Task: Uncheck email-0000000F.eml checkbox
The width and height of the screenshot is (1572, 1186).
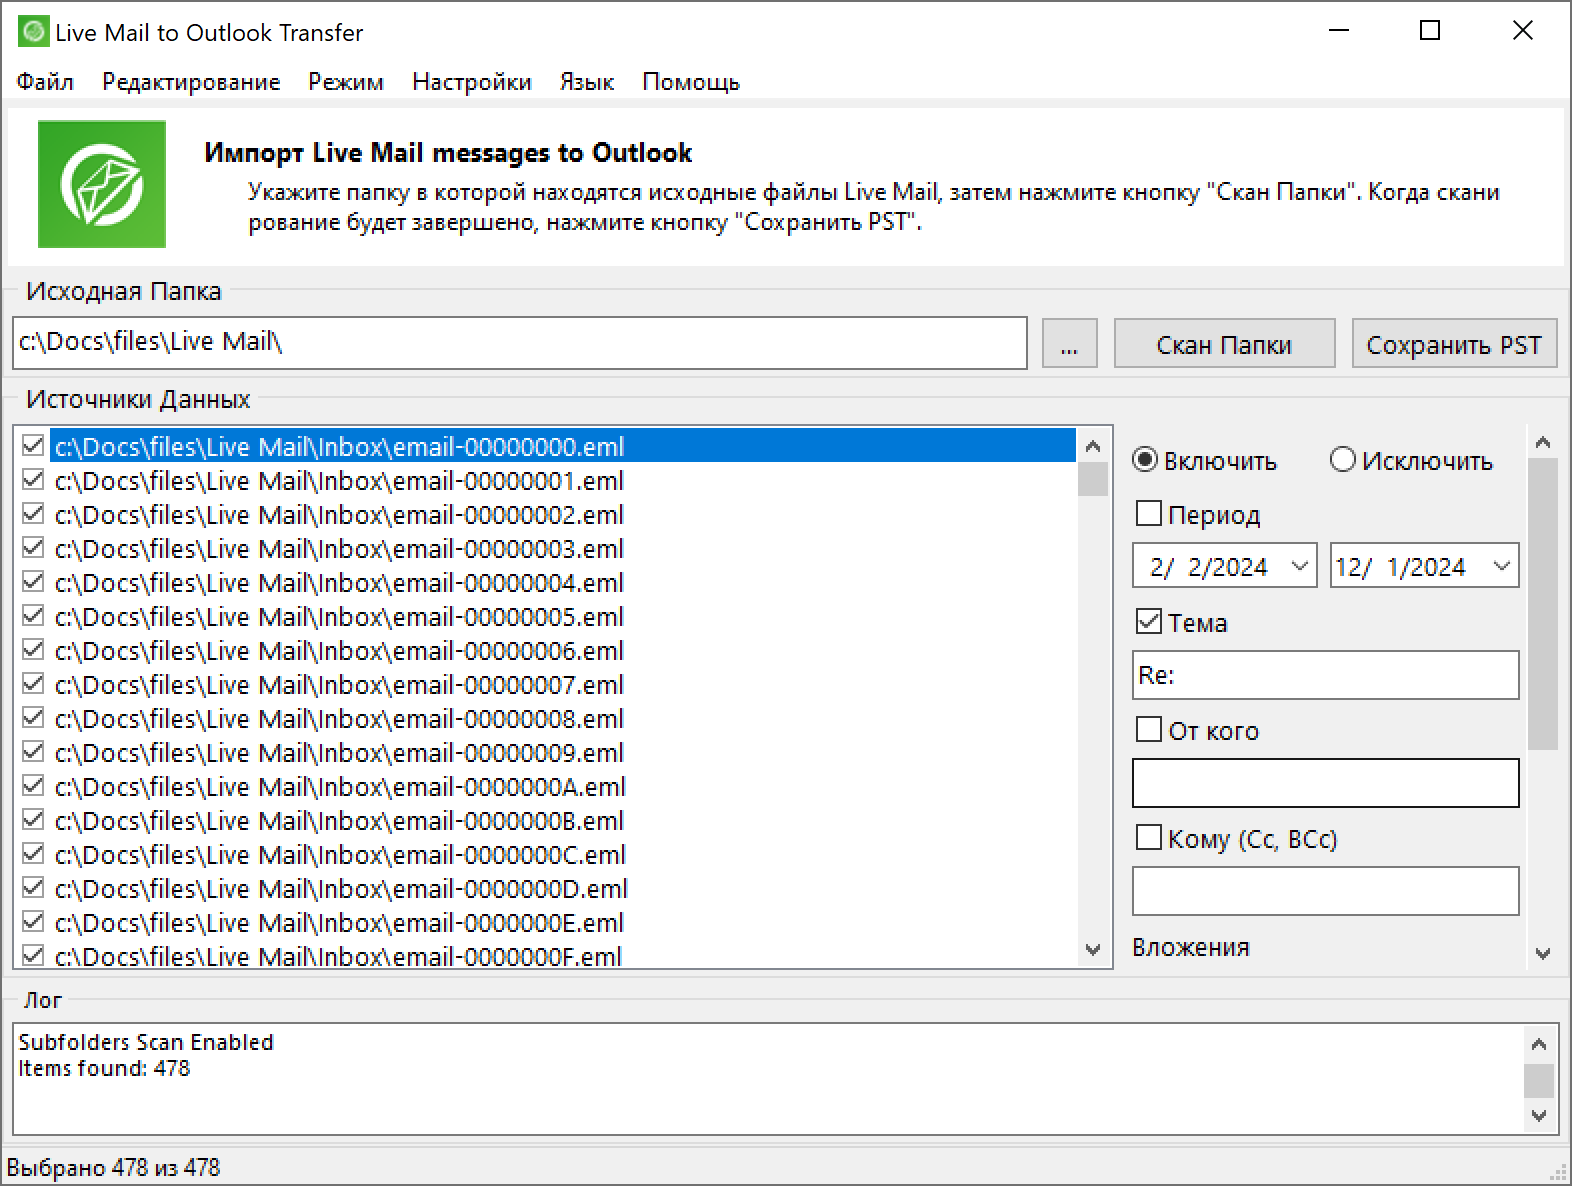Action: 33,955
